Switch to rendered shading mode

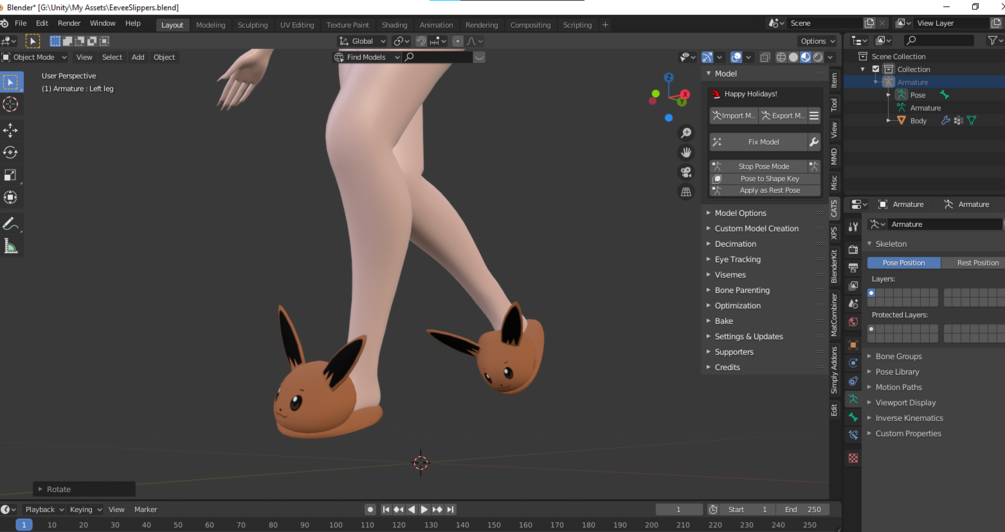click(x=818, y=57)
